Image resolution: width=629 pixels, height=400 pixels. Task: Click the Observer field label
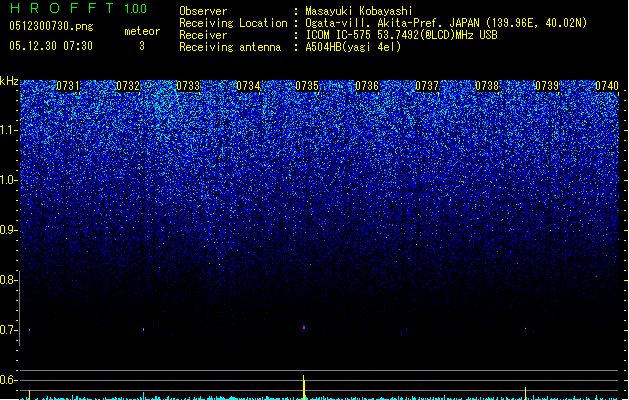point(203,11)
